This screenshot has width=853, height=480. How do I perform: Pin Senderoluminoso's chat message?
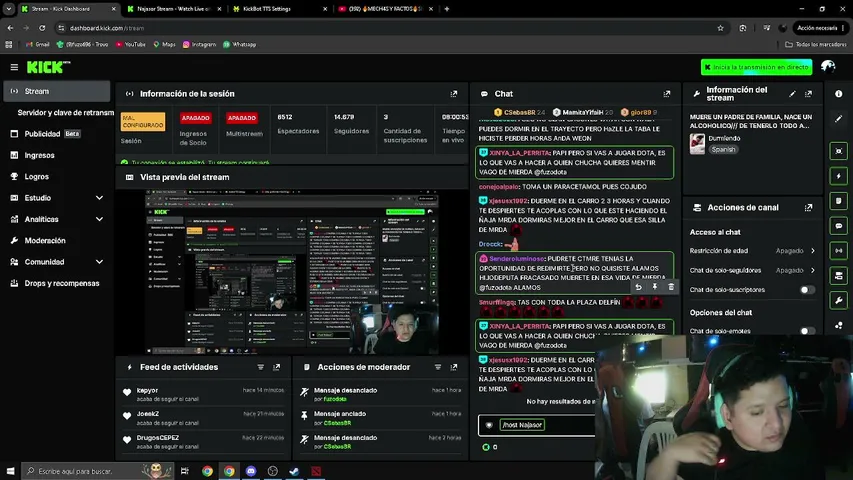pos(655,287)
